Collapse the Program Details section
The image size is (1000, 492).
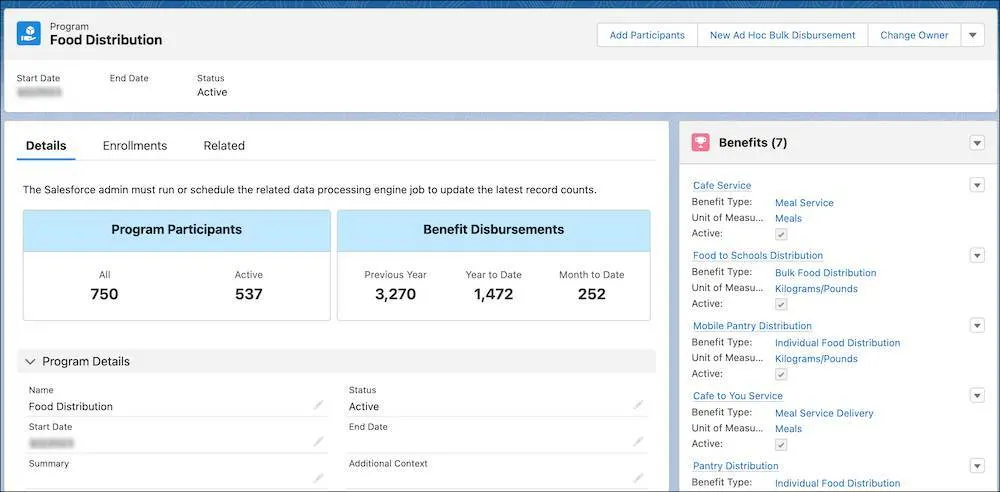[30, 361]
